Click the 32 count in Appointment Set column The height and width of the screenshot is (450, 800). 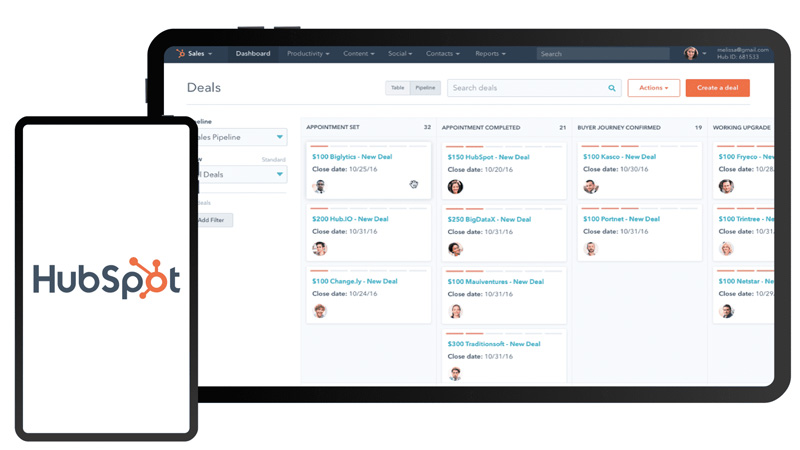[x=428, y=127]
